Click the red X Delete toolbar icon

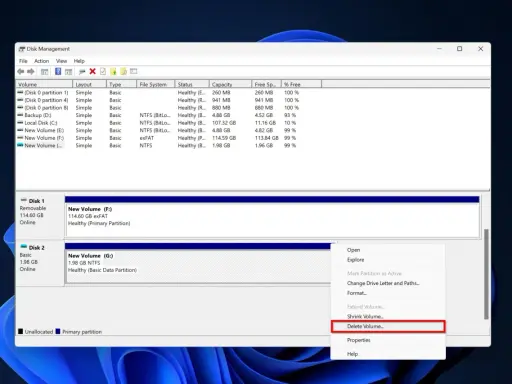93,71
